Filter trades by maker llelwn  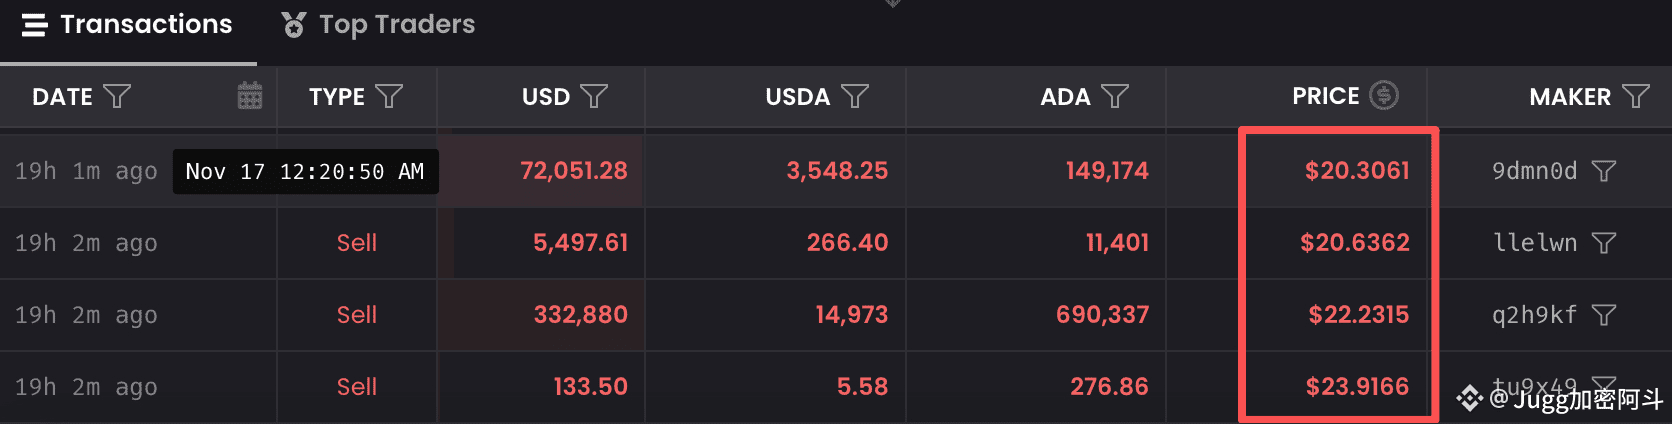1604,244
